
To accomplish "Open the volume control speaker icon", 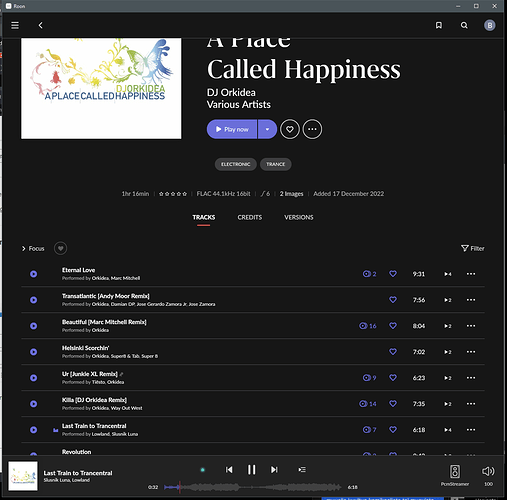I will [488, 471].
